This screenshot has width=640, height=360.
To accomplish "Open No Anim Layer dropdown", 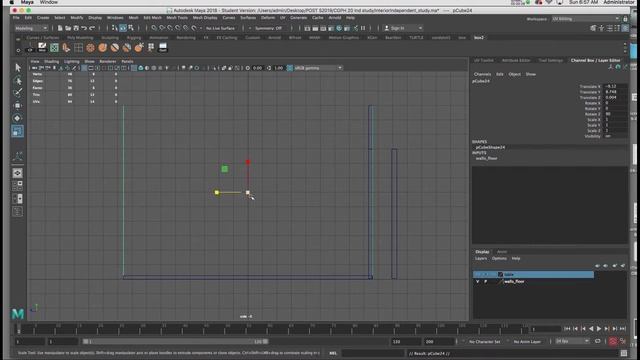I will pyautogui.click(x=527, y=341).
